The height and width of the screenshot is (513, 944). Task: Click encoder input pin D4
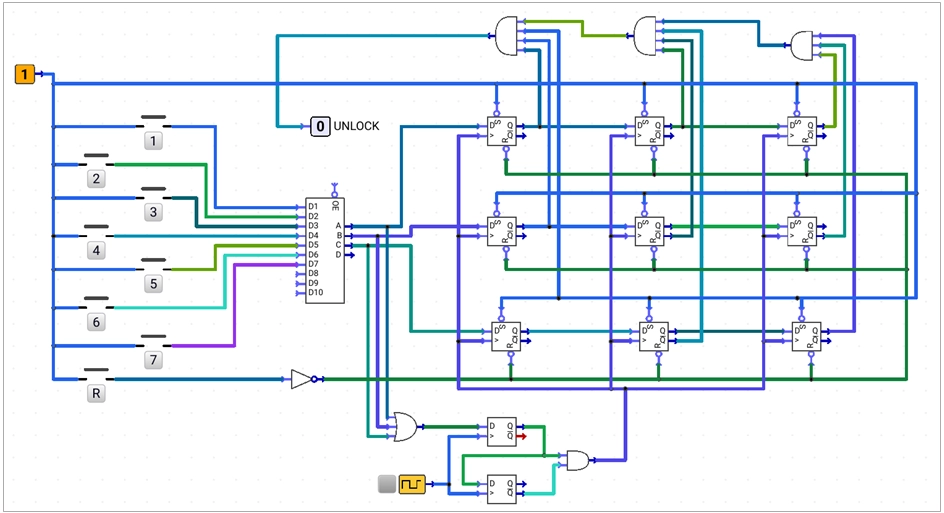[300, 235]
